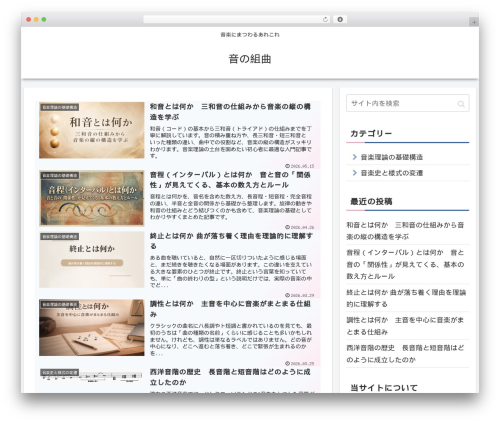Viewport: 500px width, 423px height.
Task: Minimize the window with the yellow button
Action: (x=36, y=19)
